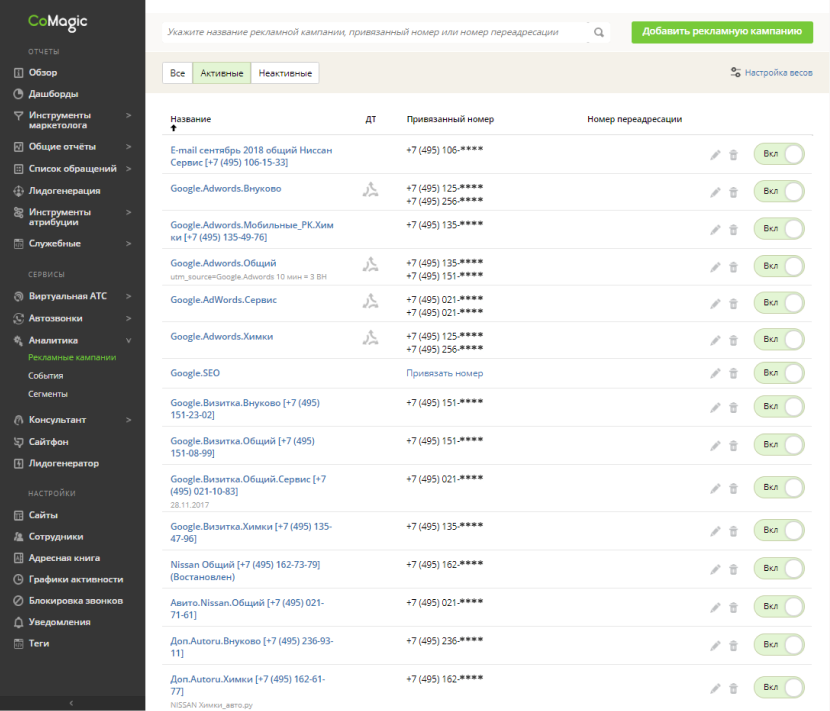
Task: Edit the Nissan Общий campaign
Action: click(x=715, y=569)
